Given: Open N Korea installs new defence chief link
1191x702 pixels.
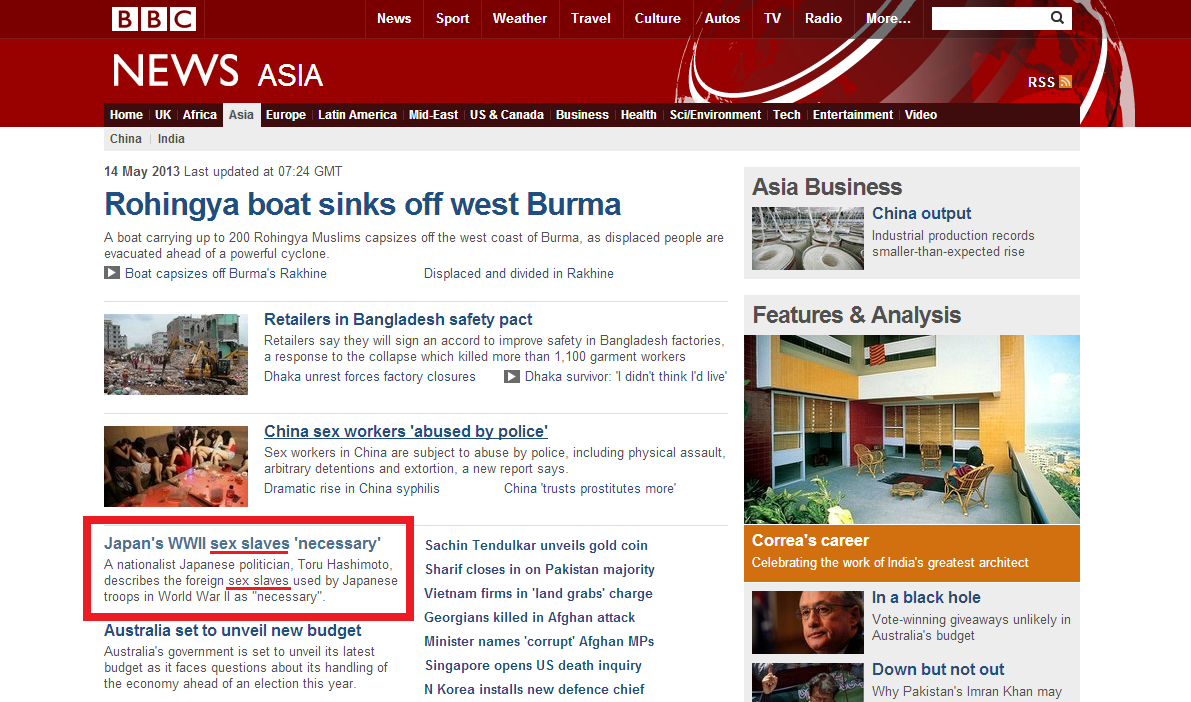Looking at the screenshot, I should pos(534,690).
